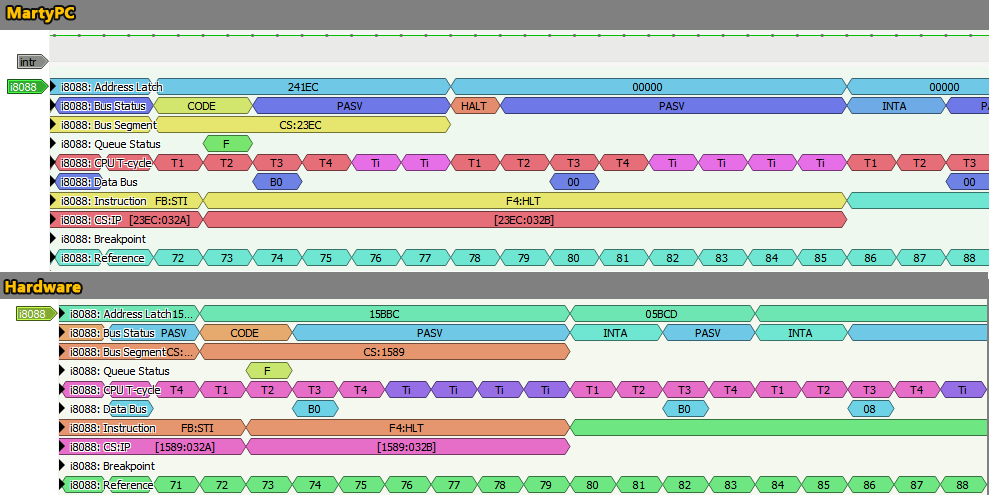Select reference 71 block in Hardware

click(x=176, y=484)
